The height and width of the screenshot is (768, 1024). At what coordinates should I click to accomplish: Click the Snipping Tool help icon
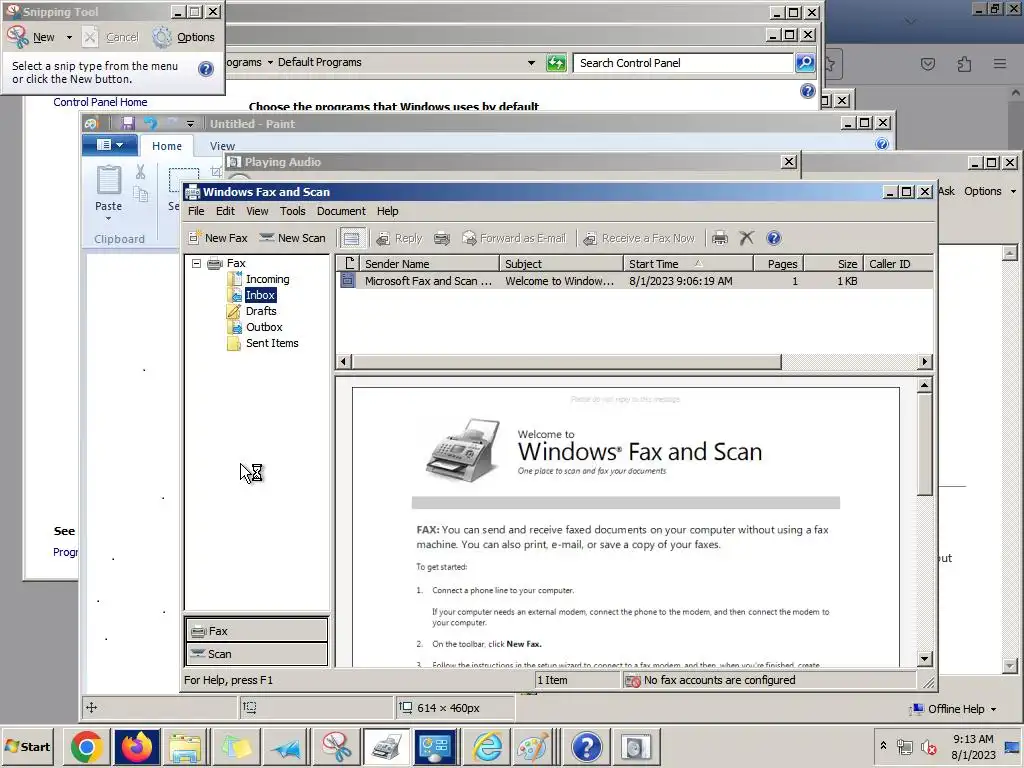click(x=206, y=69)
